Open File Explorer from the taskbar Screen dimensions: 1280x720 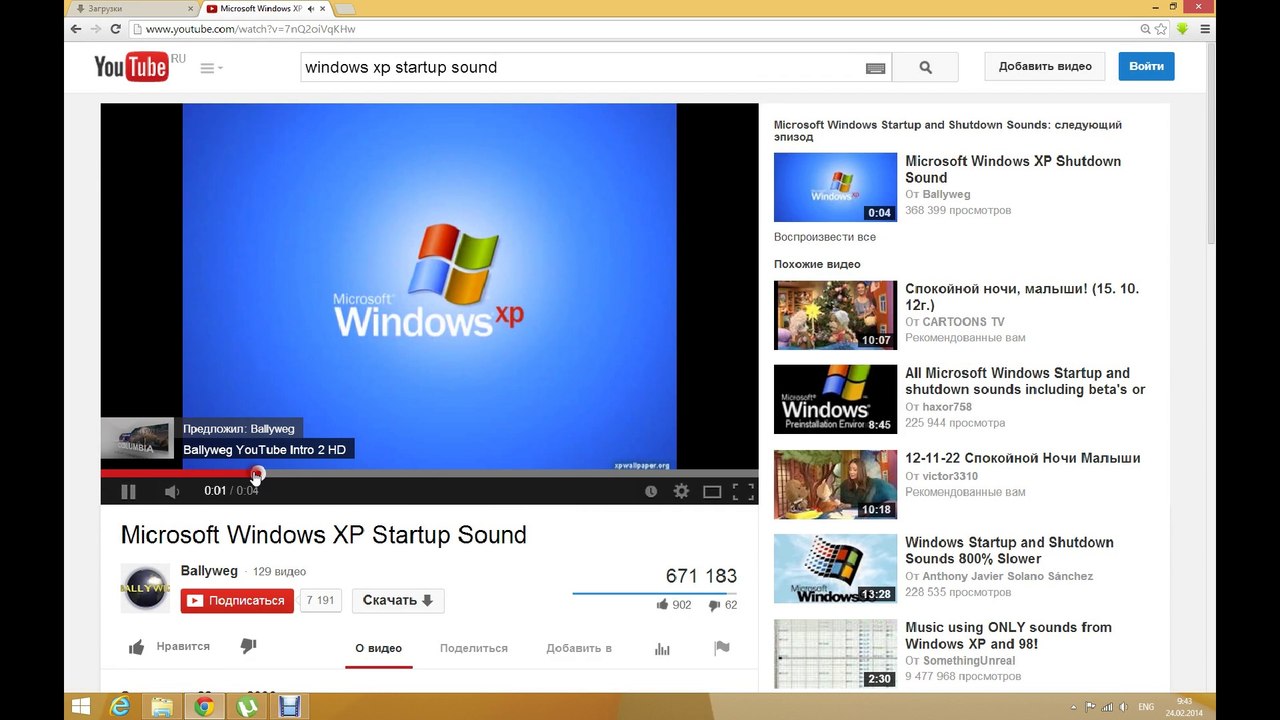click(162, 707)
